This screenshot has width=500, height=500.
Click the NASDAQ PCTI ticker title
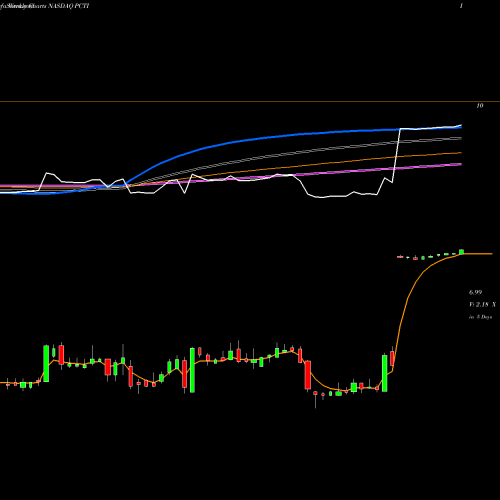pos(69,6)
